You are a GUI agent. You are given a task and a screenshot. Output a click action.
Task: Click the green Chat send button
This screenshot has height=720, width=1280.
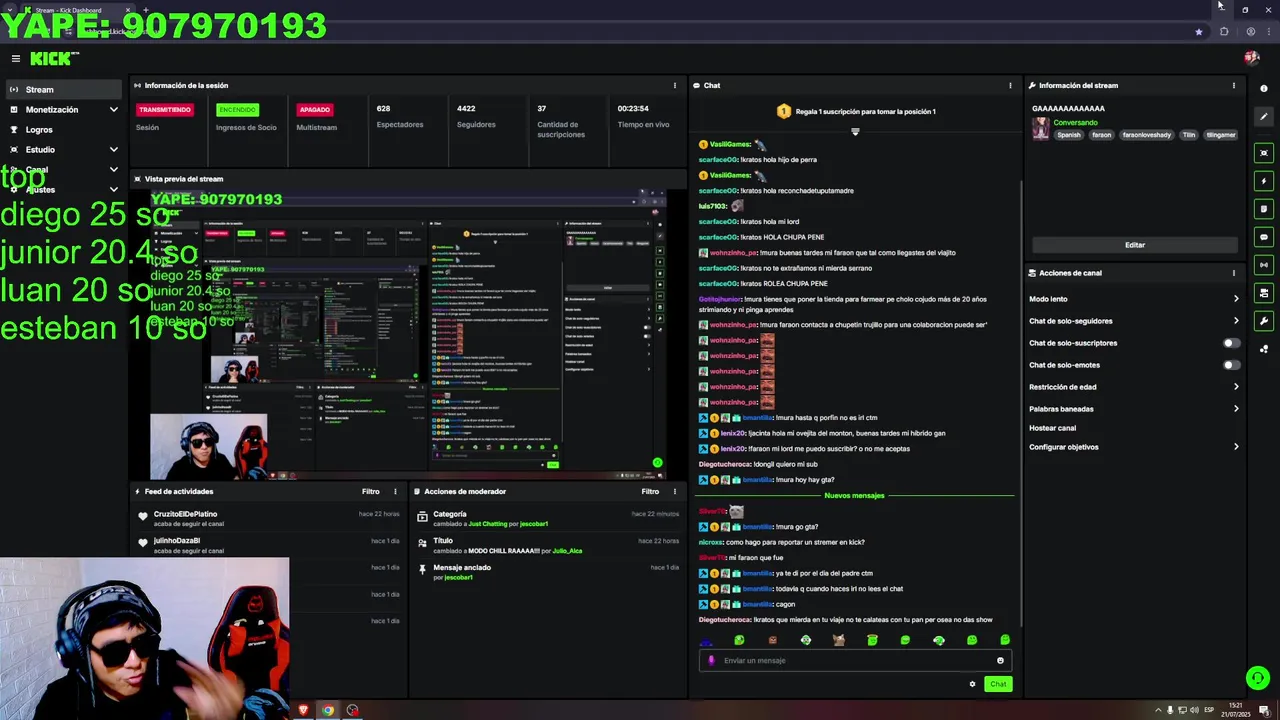pos(998,684)
